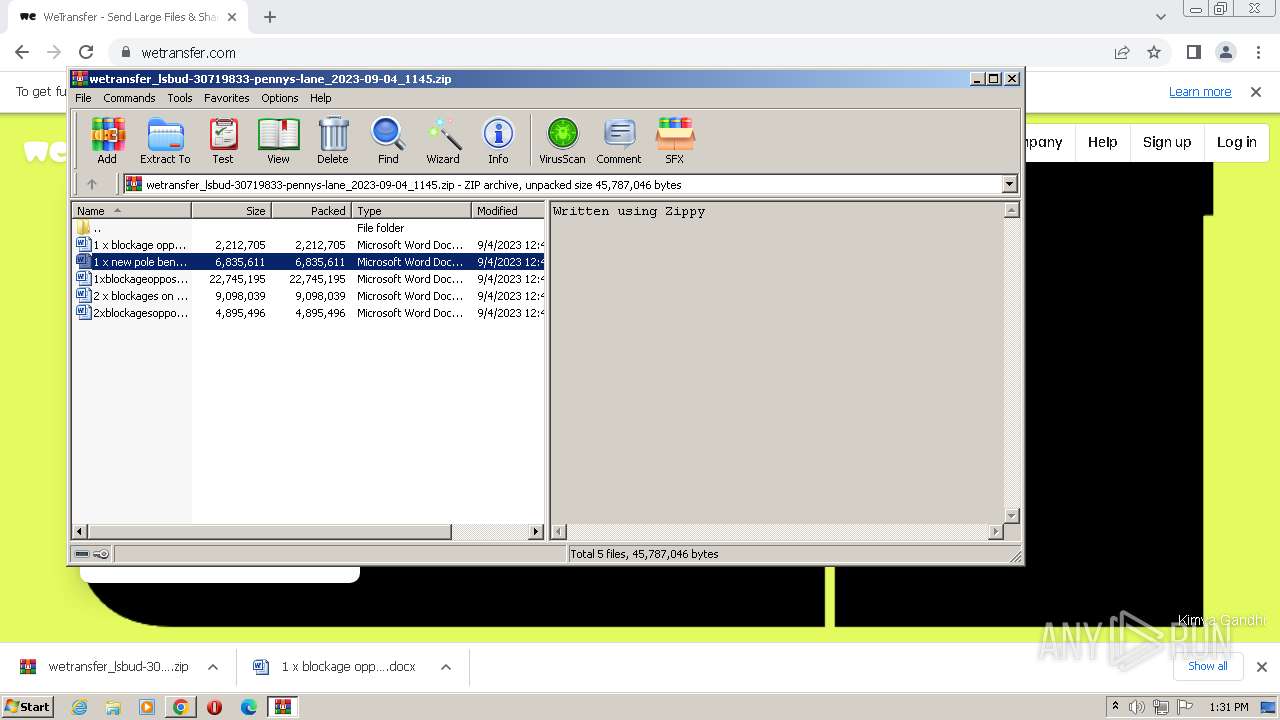Open the Help menu in WinRAR
Screen dimensions: 1280x720
coord(321,98)
